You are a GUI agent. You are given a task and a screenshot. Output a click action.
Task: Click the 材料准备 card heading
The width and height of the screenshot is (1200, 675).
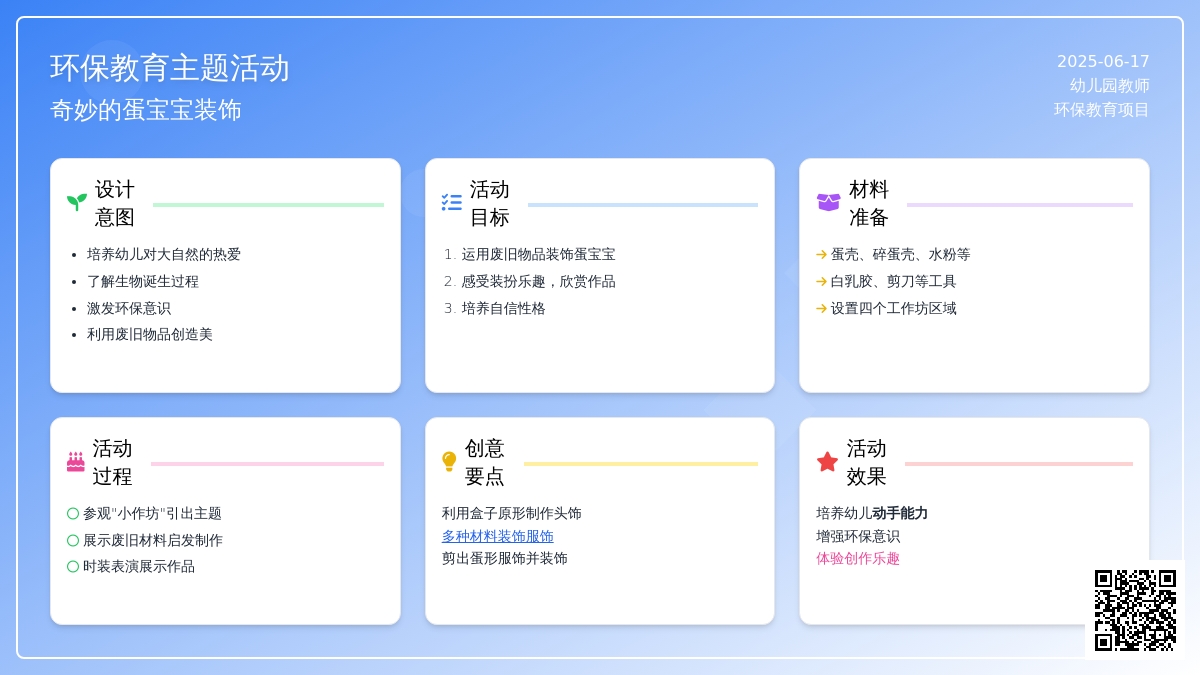click(869, 203)
